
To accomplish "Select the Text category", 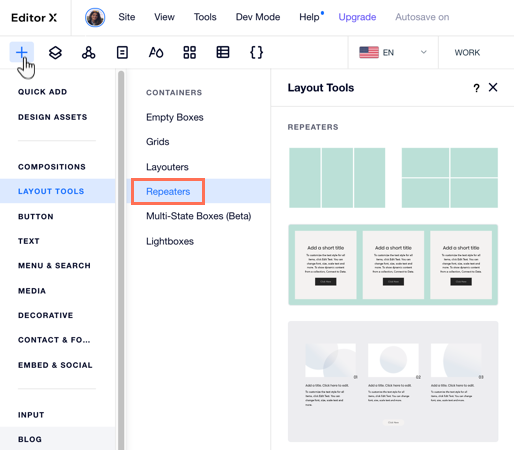I will click(x=29, y=241).
